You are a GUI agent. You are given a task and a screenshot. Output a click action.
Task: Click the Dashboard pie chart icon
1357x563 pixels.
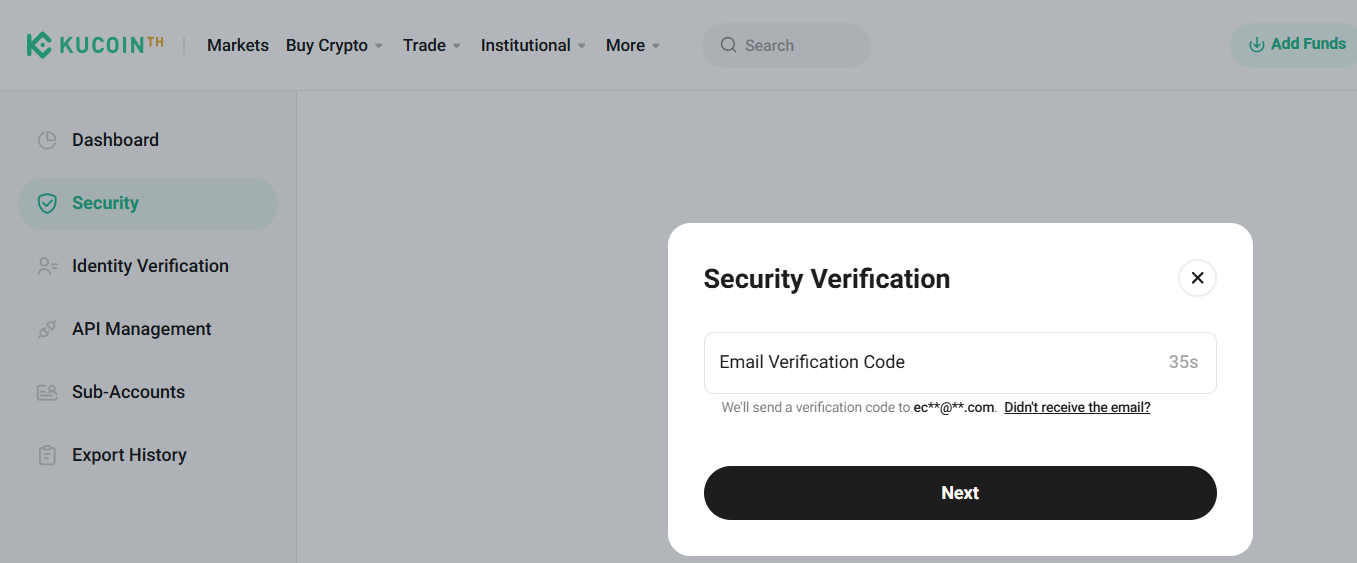coord(47,140)
